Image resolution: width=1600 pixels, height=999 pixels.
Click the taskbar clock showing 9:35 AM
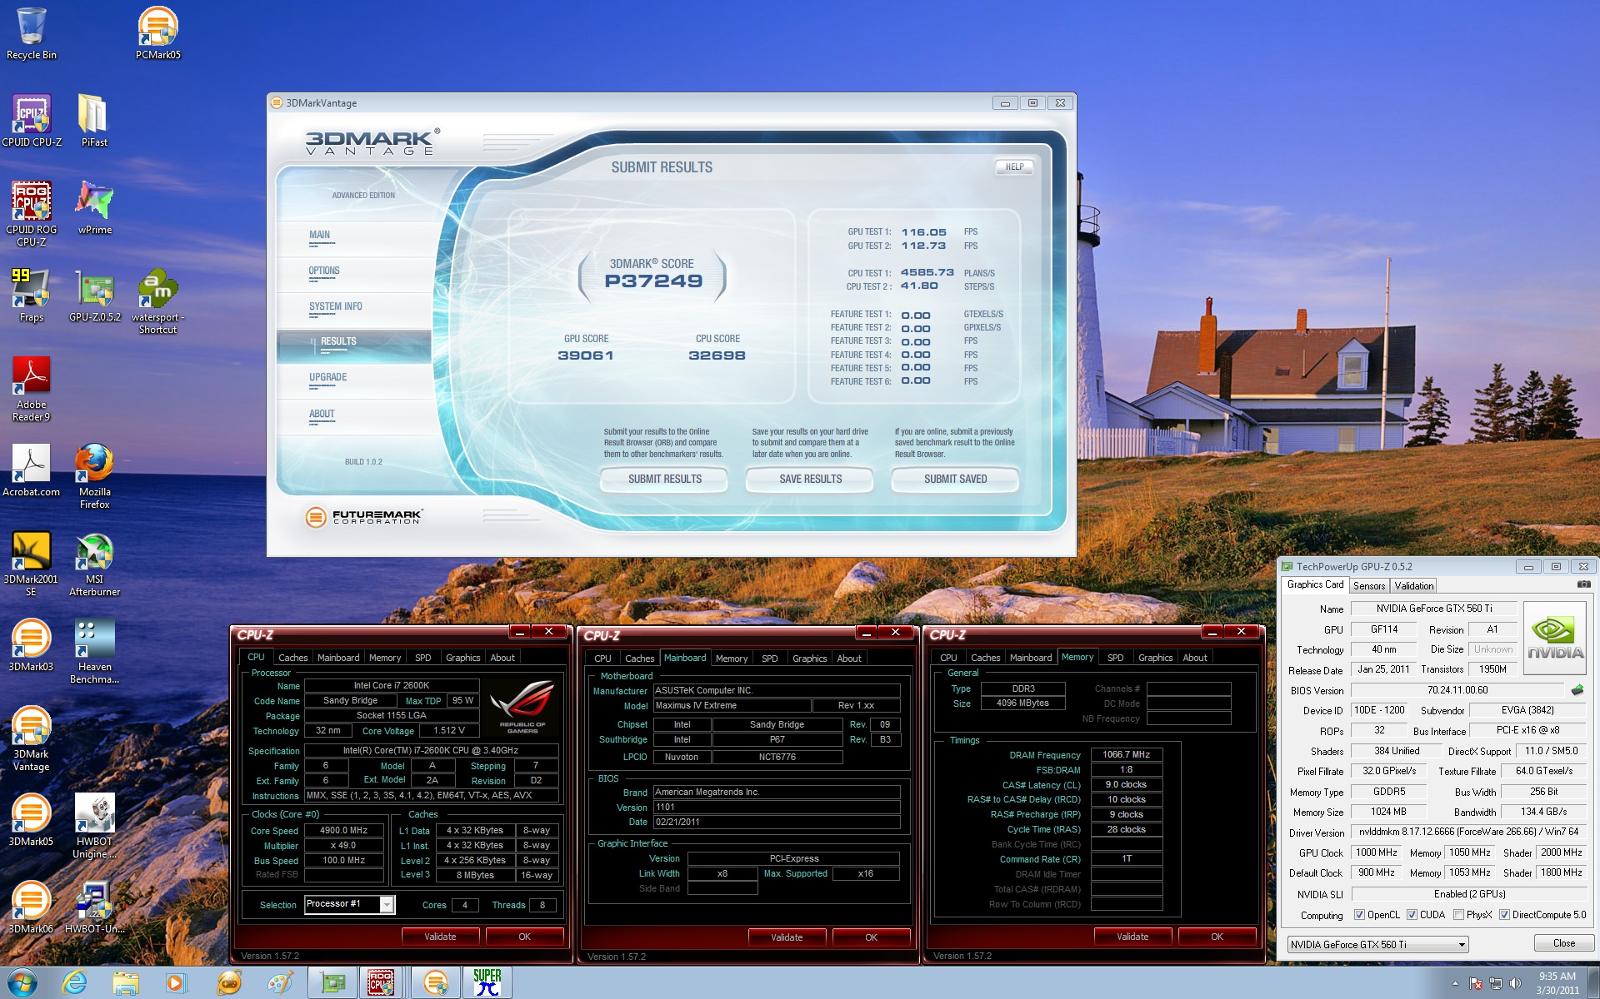(1557, 983)
